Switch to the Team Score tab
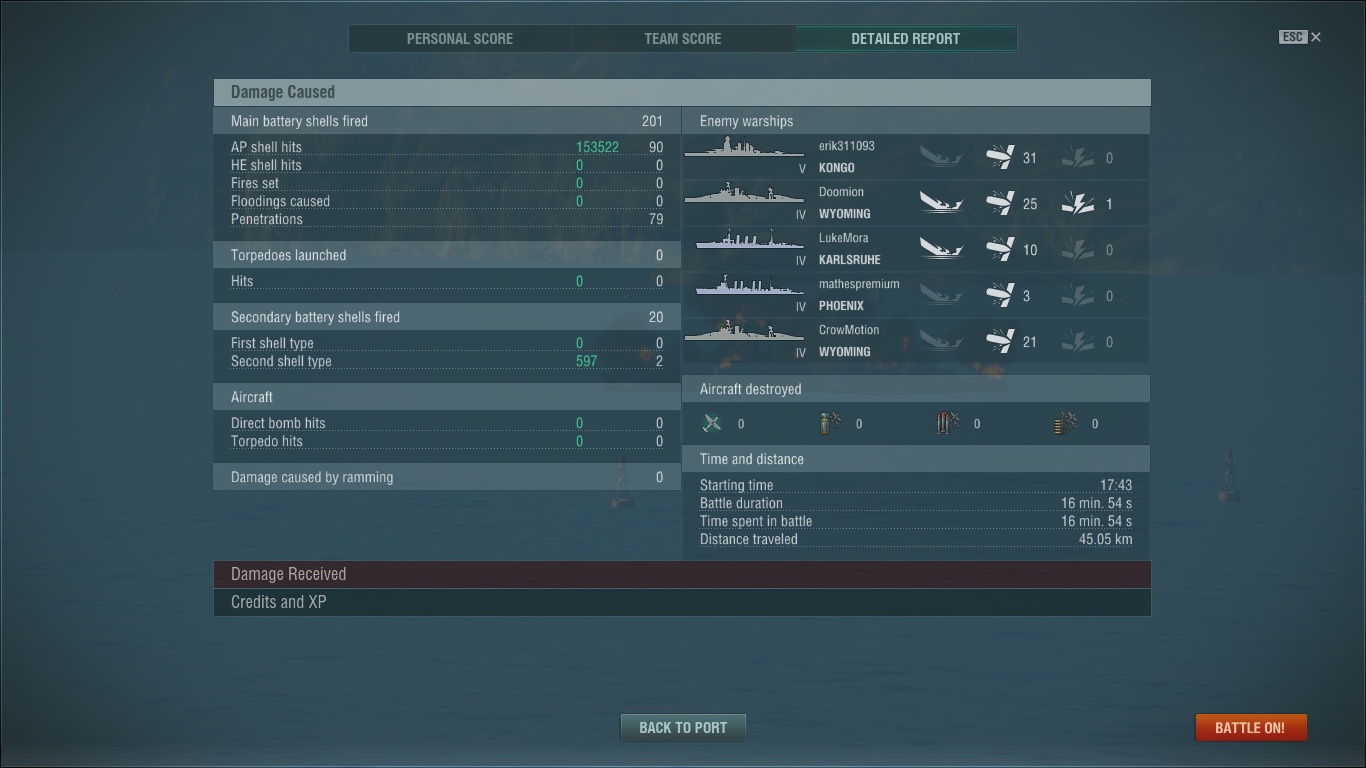 pyautogui.click(x=683, y=39)
